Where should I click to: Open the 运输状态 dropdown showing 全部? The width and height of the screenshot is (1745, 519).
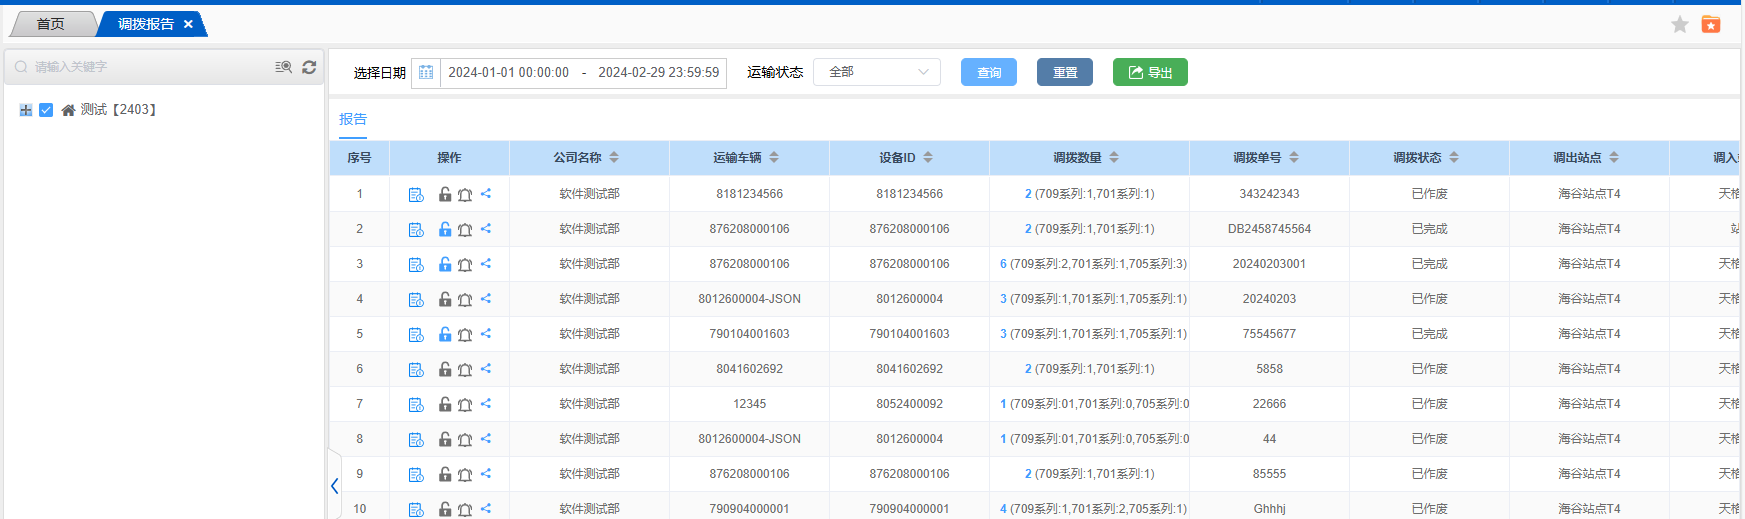(x=877, y=72)
